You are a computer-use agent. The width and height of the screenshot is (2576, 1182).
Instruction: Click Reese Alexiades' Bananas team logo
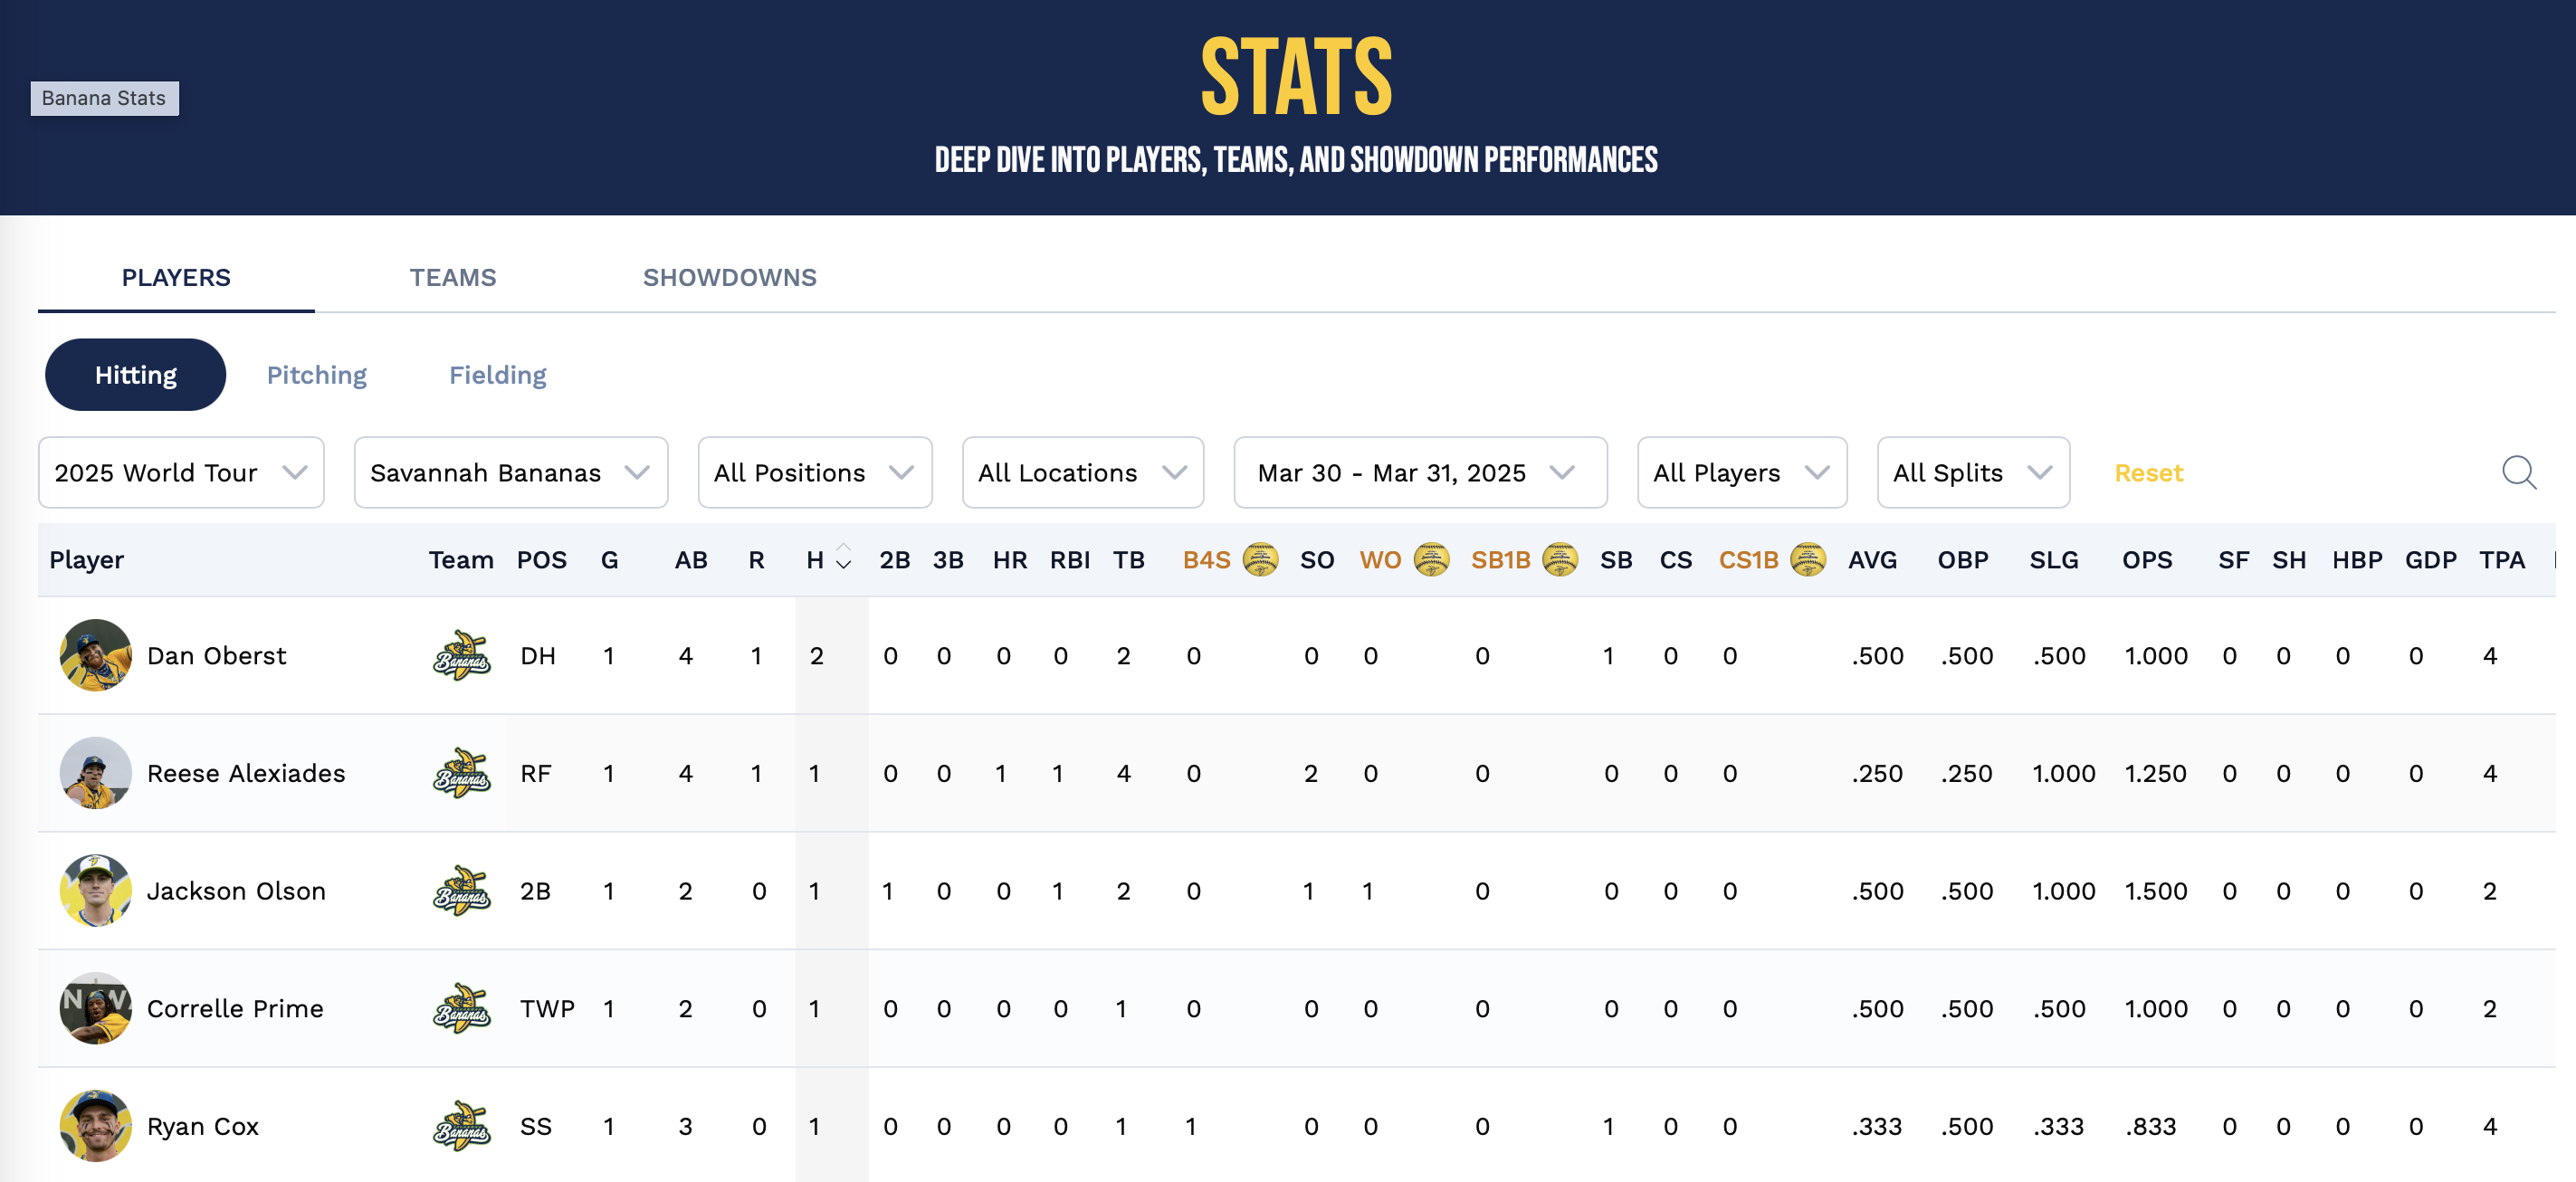coord(461,773)
